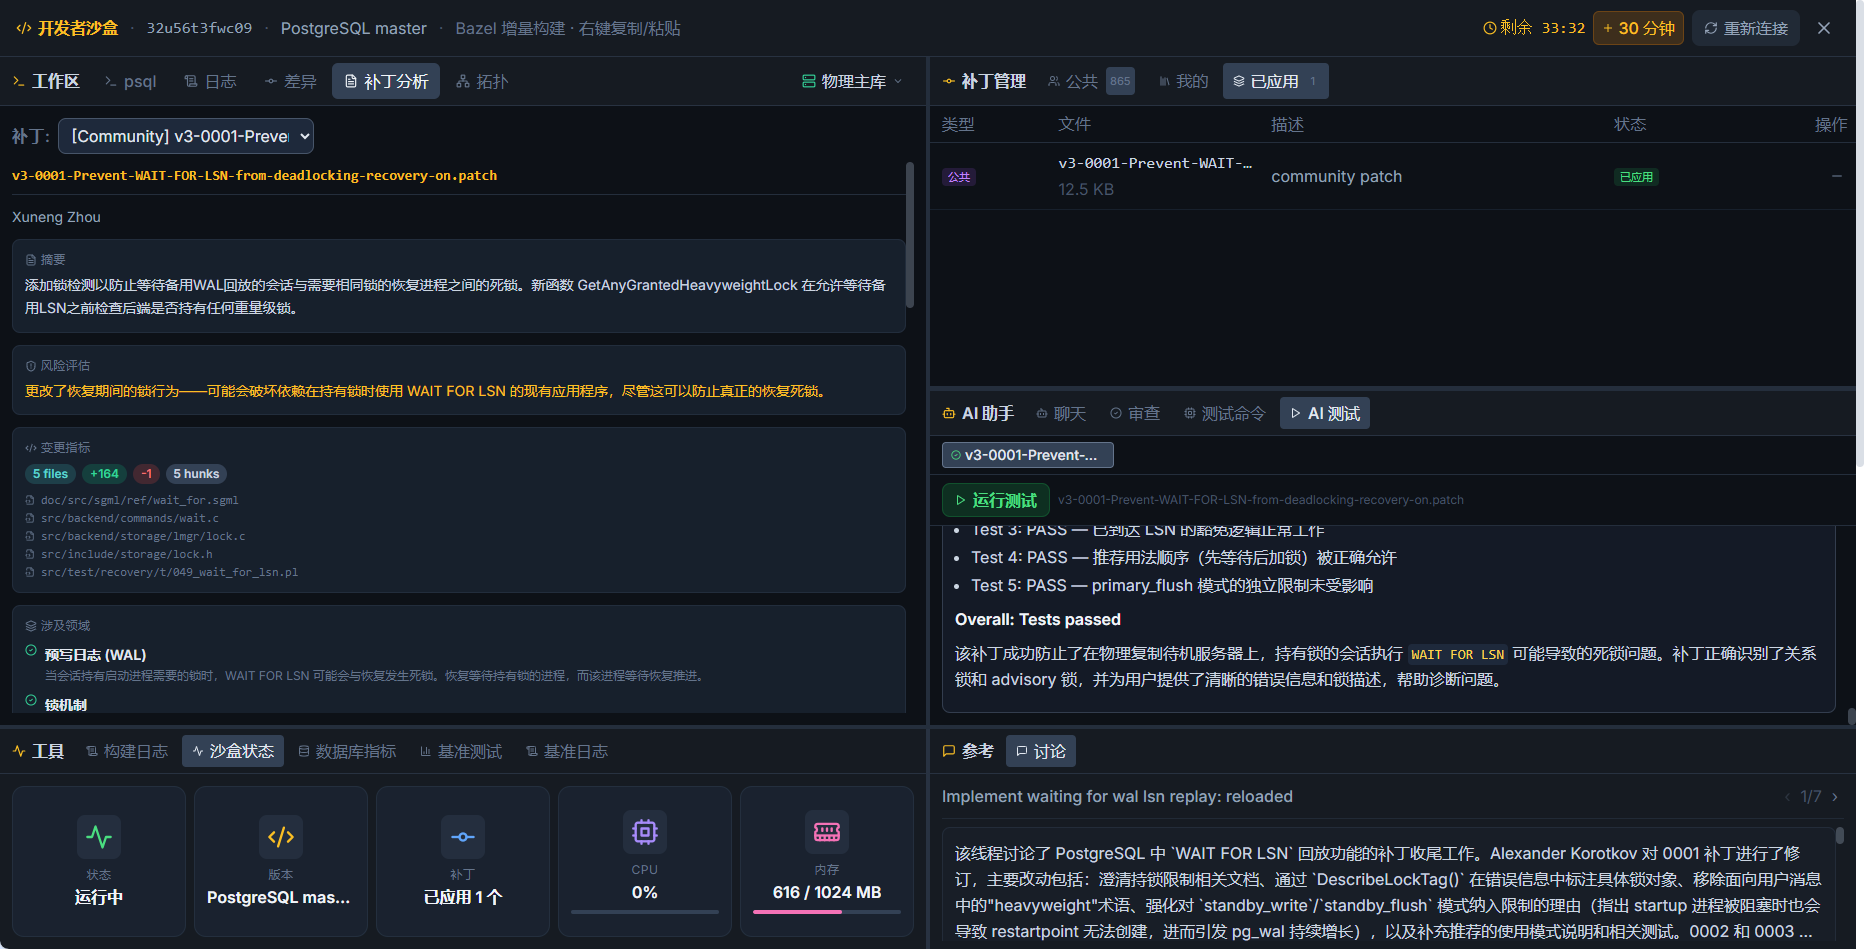The image size is (1864, 949).
Task: Click the patch analysis panel scrollbar
Action: (x=910, y=235)
